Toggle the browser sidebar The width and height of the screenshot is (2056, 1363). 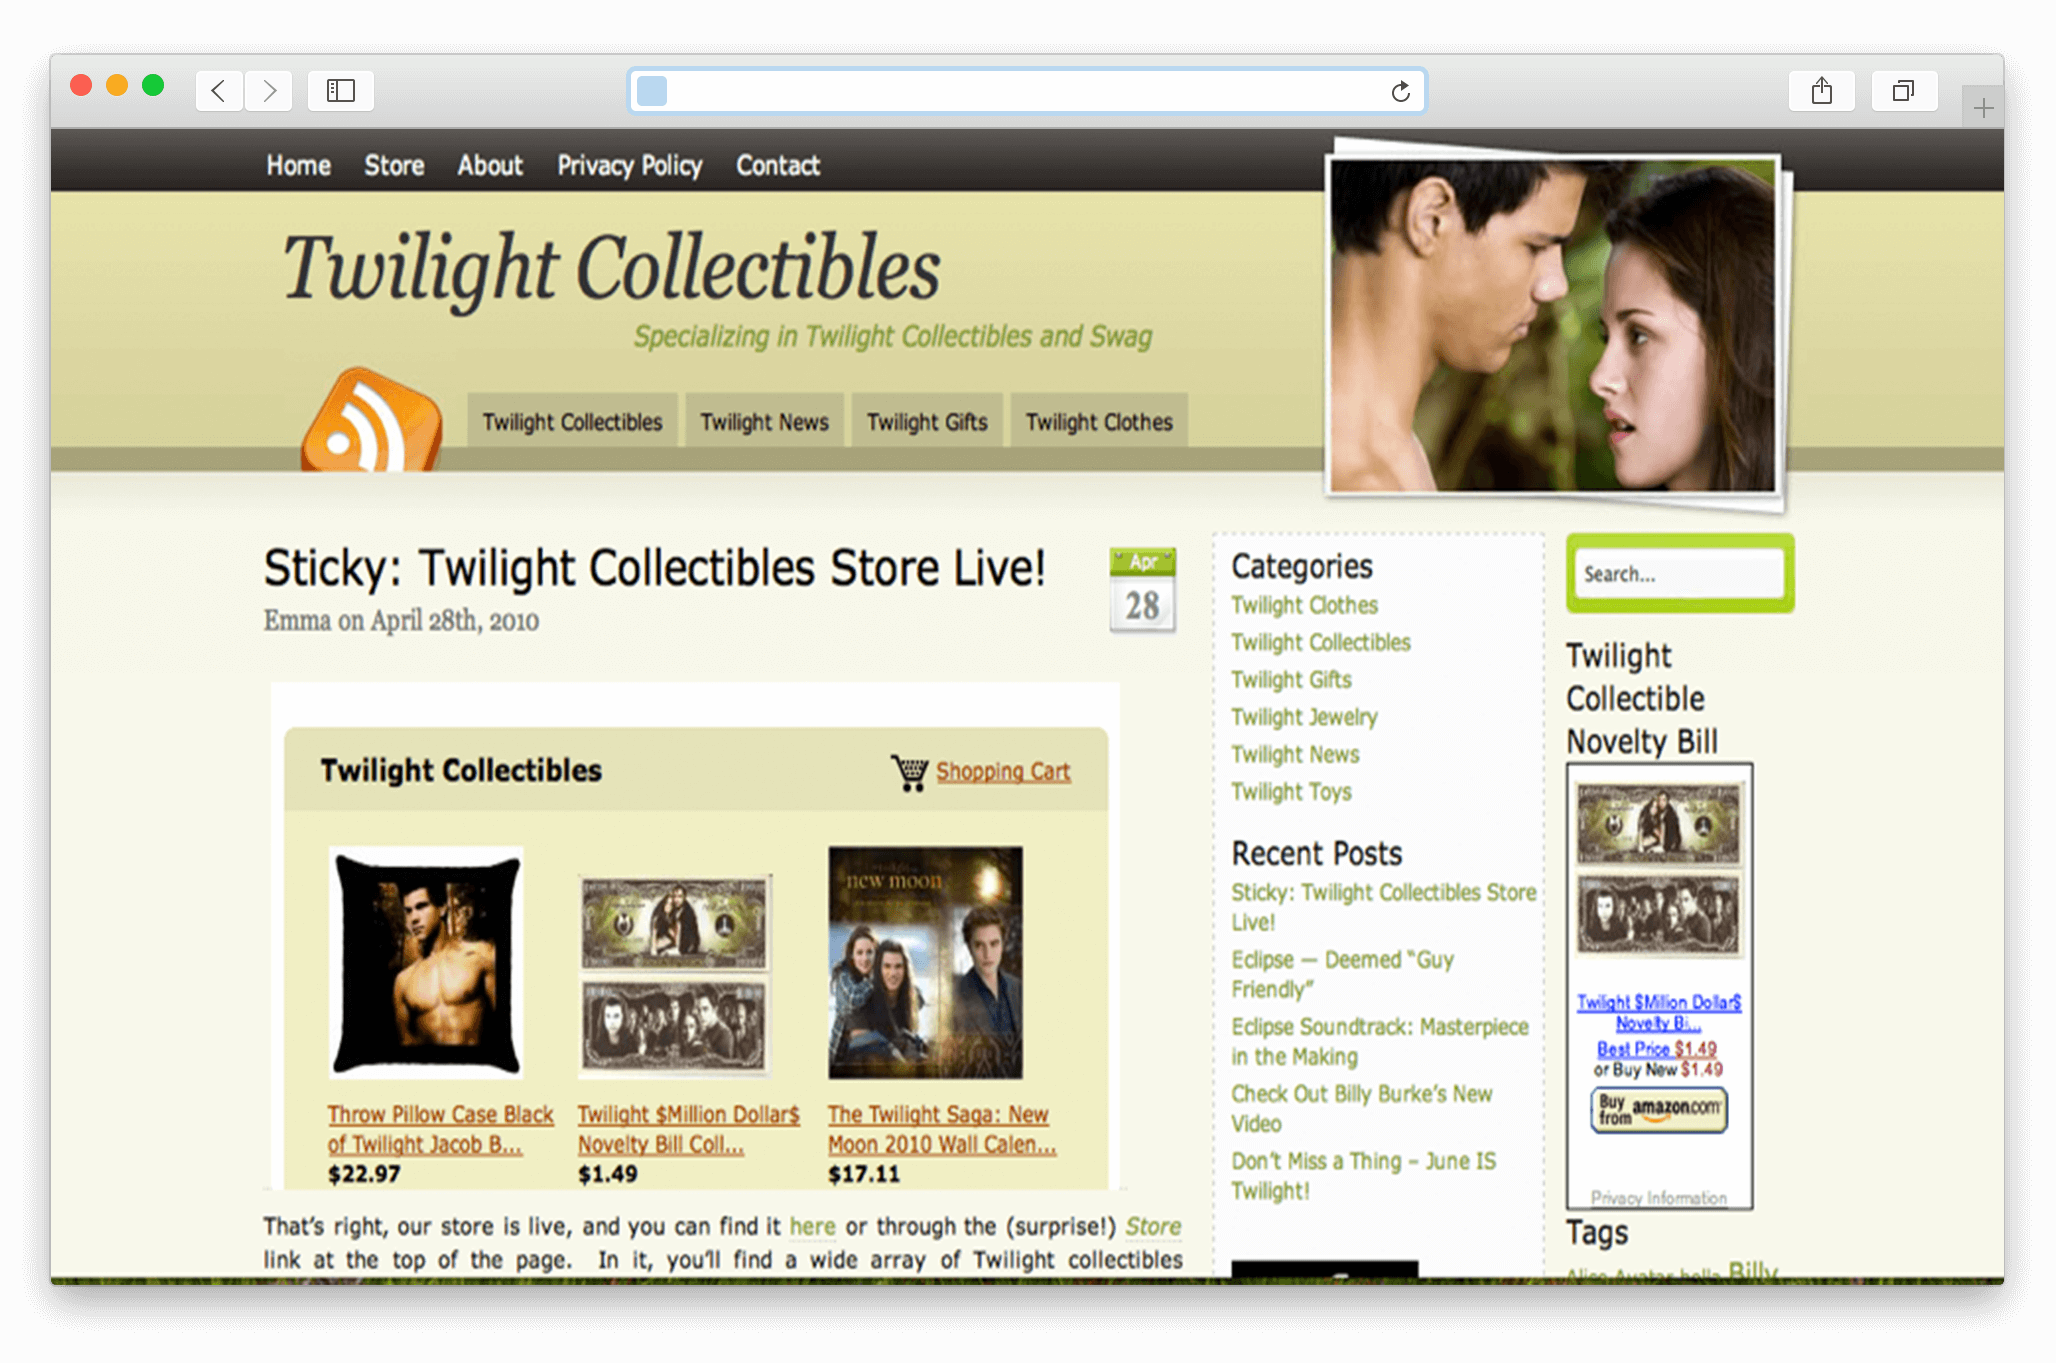340,90
